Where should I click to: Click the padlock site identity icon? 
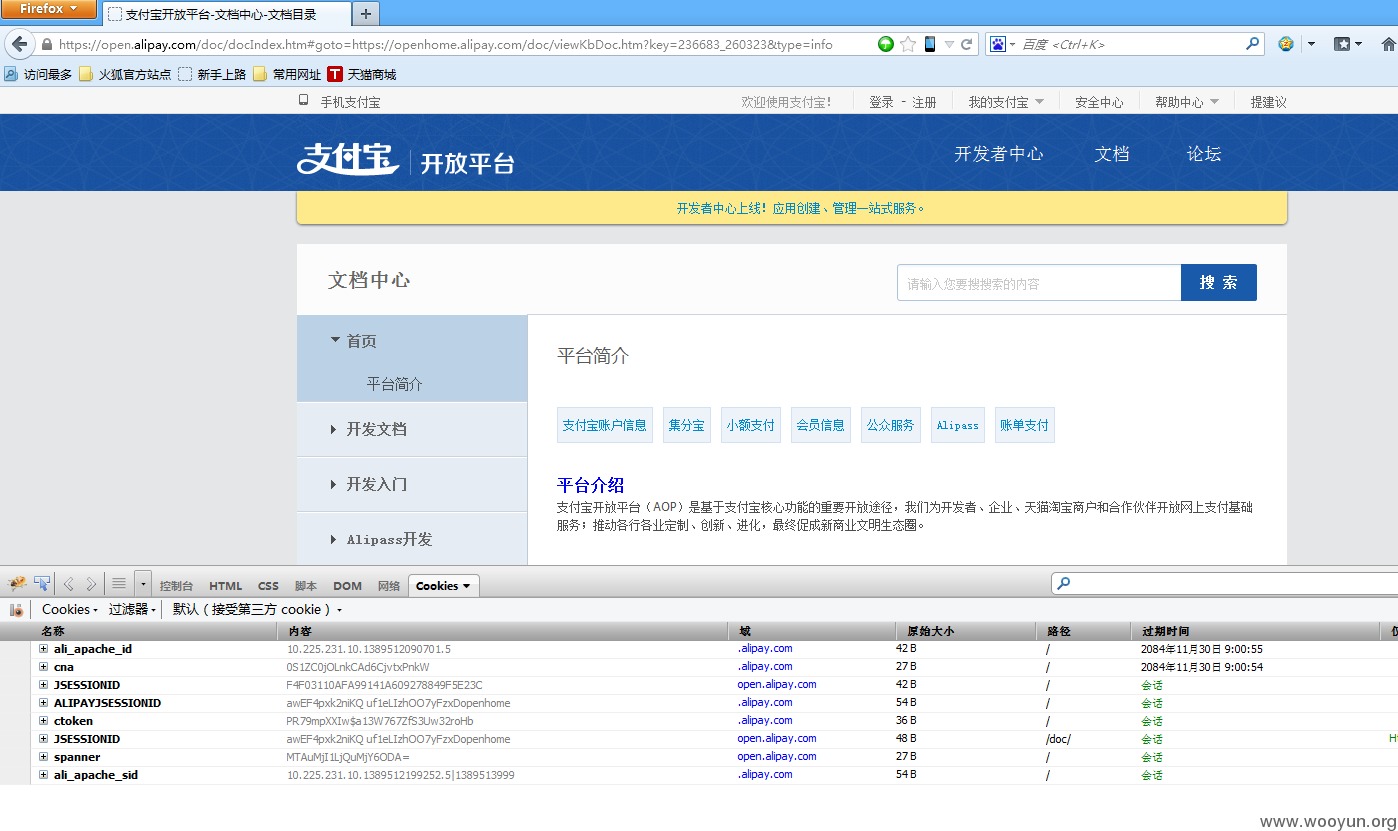point(46,45)
